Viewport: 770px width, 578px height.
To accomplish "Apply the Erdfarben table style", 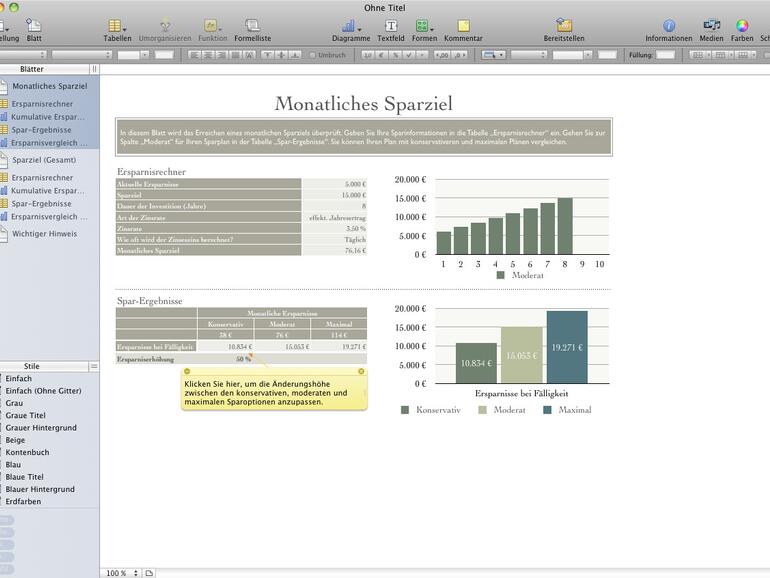I will (23, 501).
